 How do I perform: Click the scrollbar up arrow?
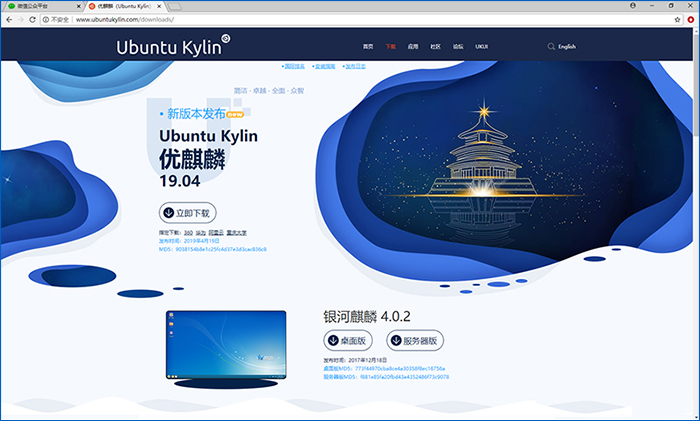coord(696,31)
